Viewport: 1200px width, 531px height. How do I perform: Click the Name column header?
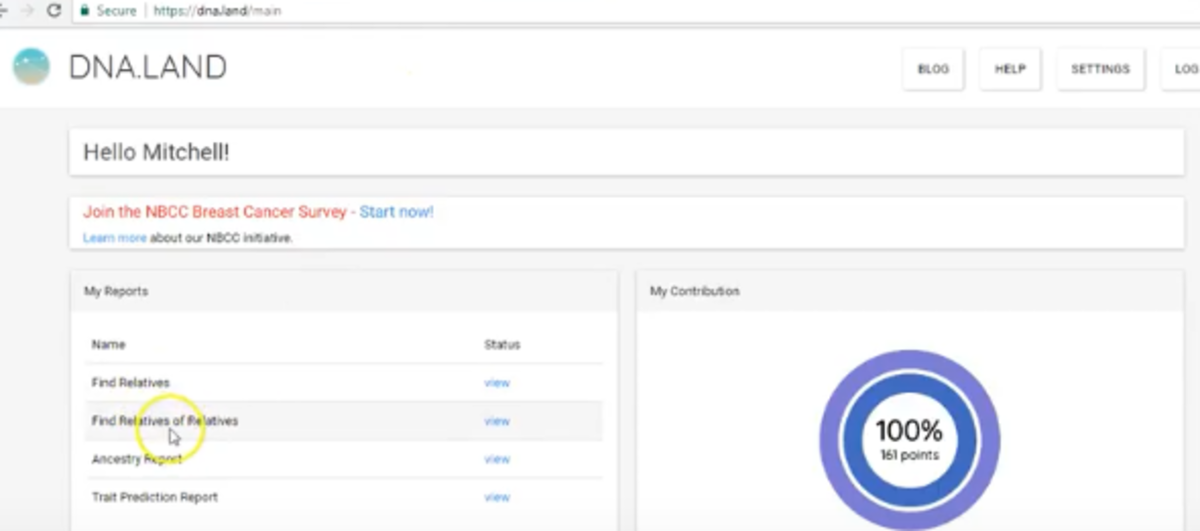108,345
